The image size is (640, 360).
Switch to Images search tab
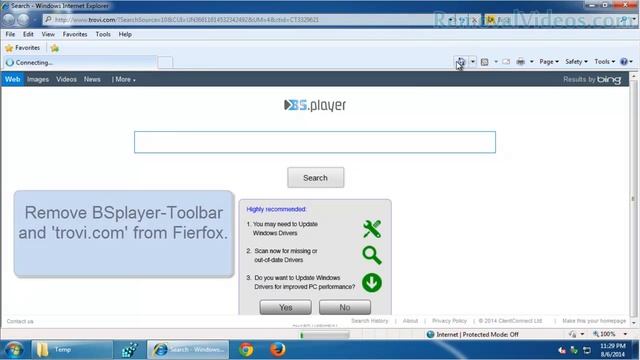pos(38,80)
